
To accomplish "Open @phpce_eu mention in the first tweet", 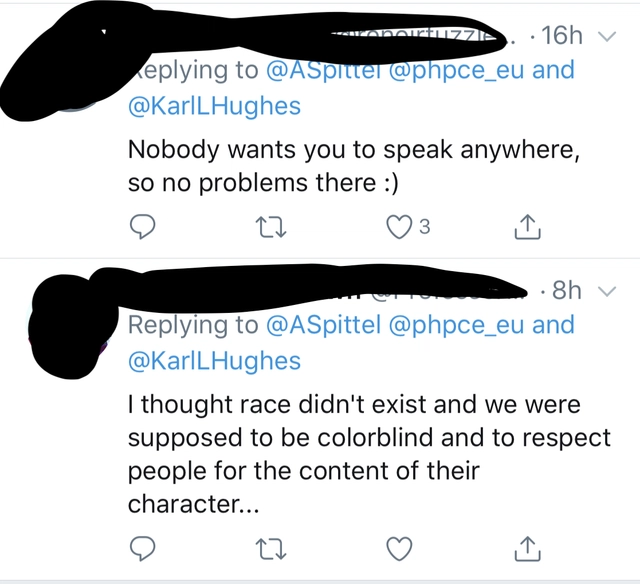I will [456, 70].
